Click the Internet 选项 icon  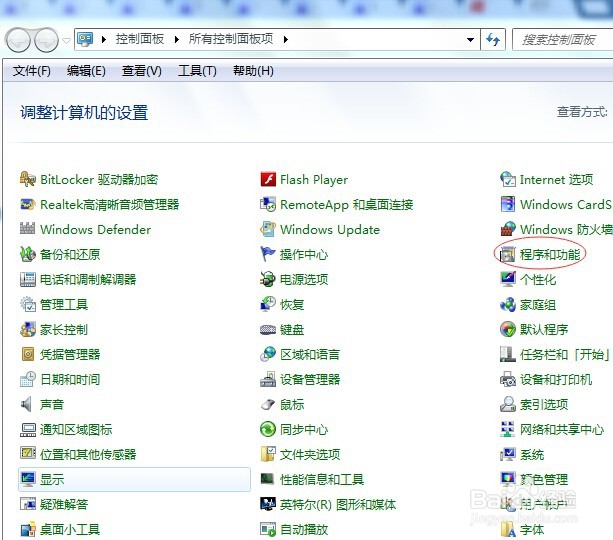[508, 179]
